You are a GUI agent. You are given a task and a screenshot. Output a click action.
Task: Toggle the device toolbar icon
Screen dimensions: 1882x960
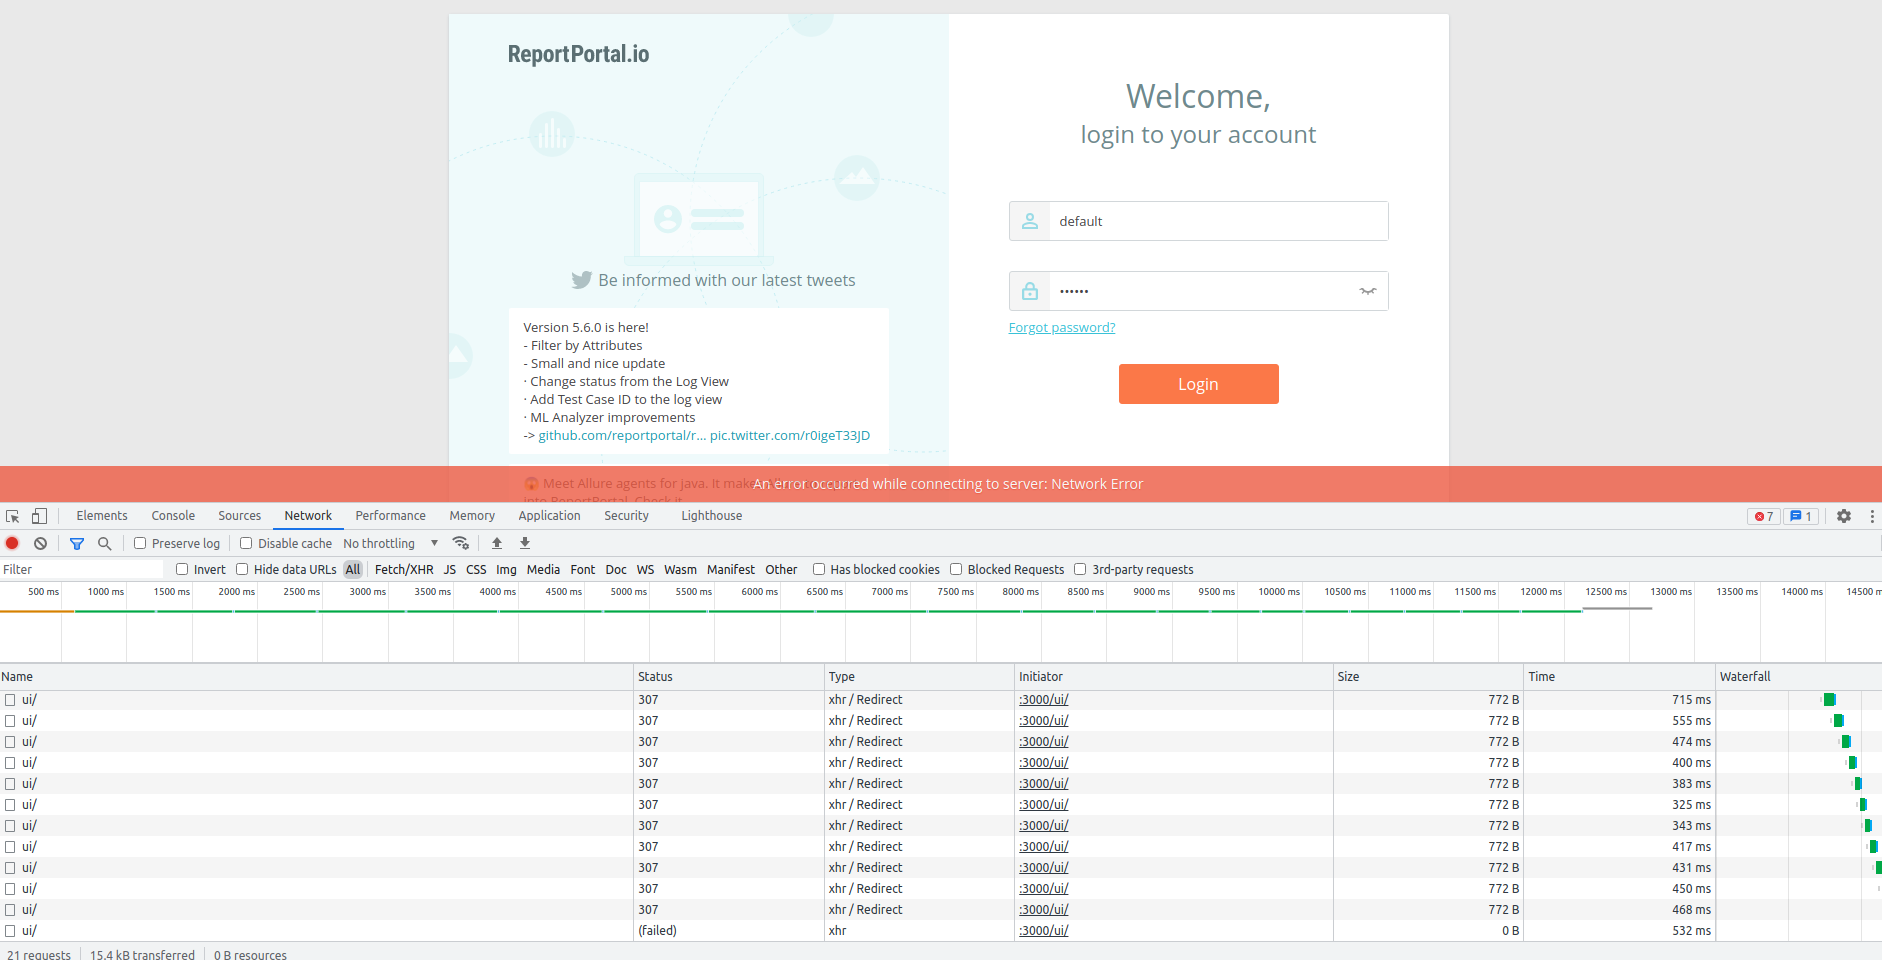[x=39, y=516]
